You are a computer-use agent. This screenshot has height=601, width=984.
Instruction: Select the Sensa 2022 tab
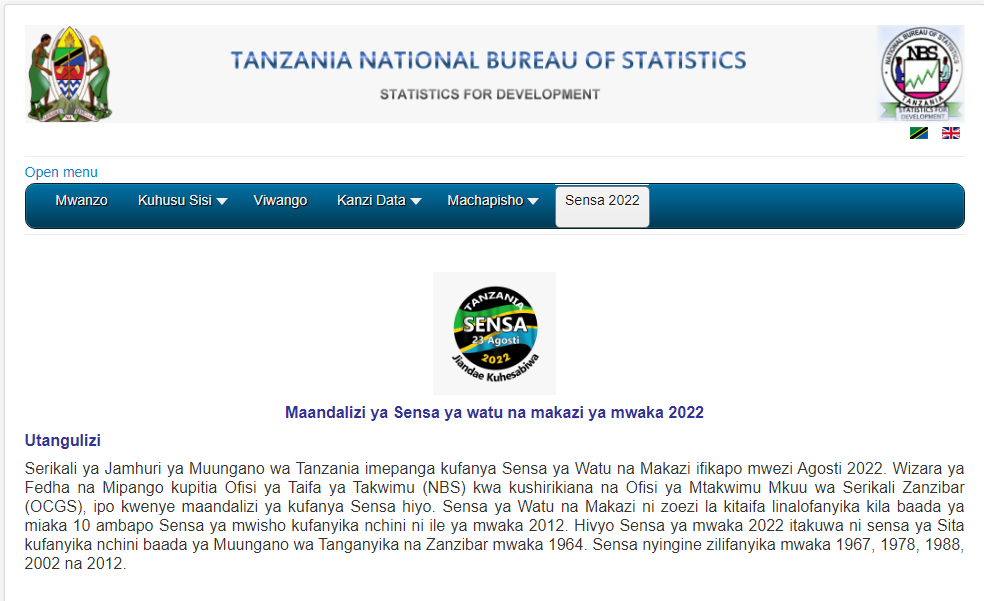click(x=602, y=206)
